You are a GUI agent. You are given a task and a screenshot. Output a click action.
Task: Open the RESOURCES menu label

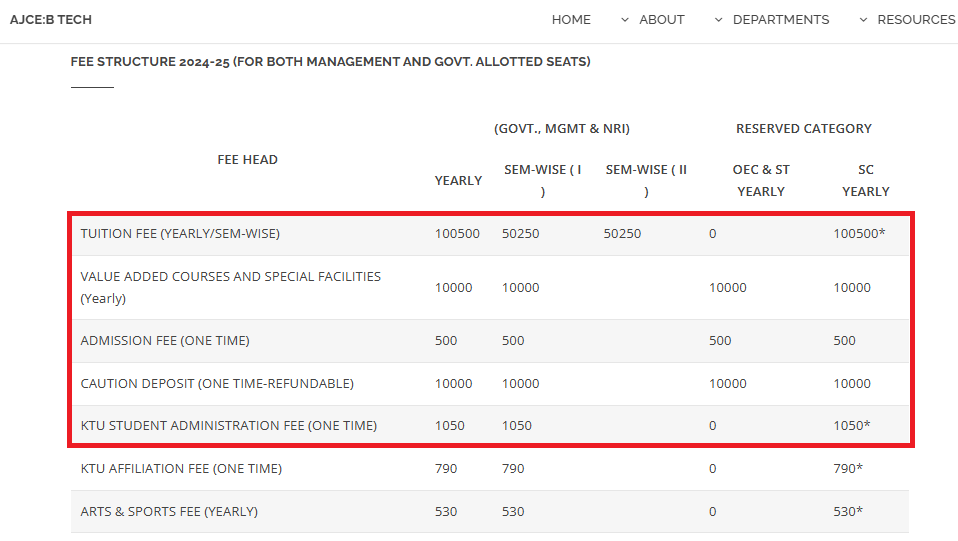click(916, 20)
